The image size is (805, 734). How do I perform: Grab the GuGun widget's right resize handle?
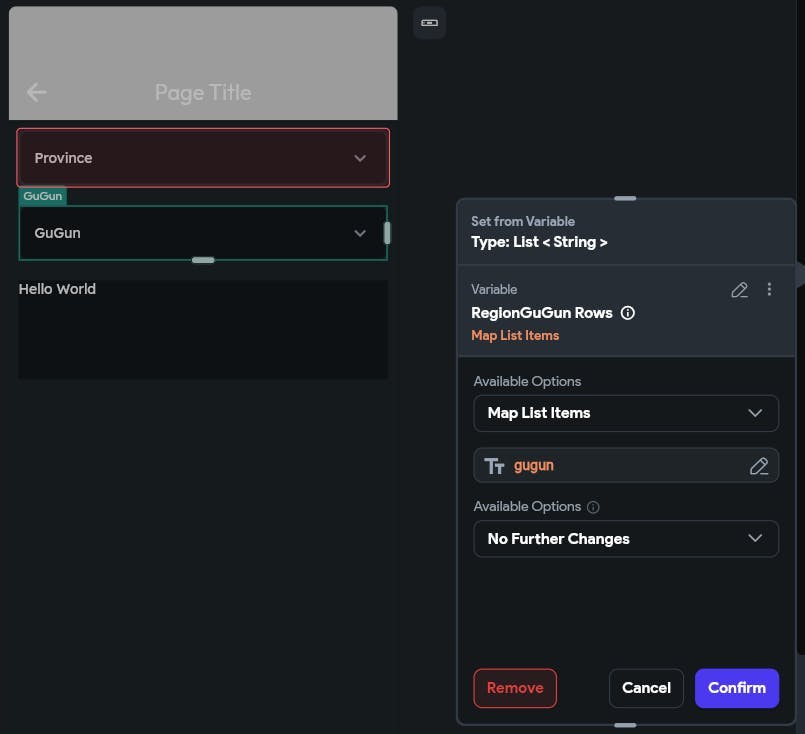387,233
